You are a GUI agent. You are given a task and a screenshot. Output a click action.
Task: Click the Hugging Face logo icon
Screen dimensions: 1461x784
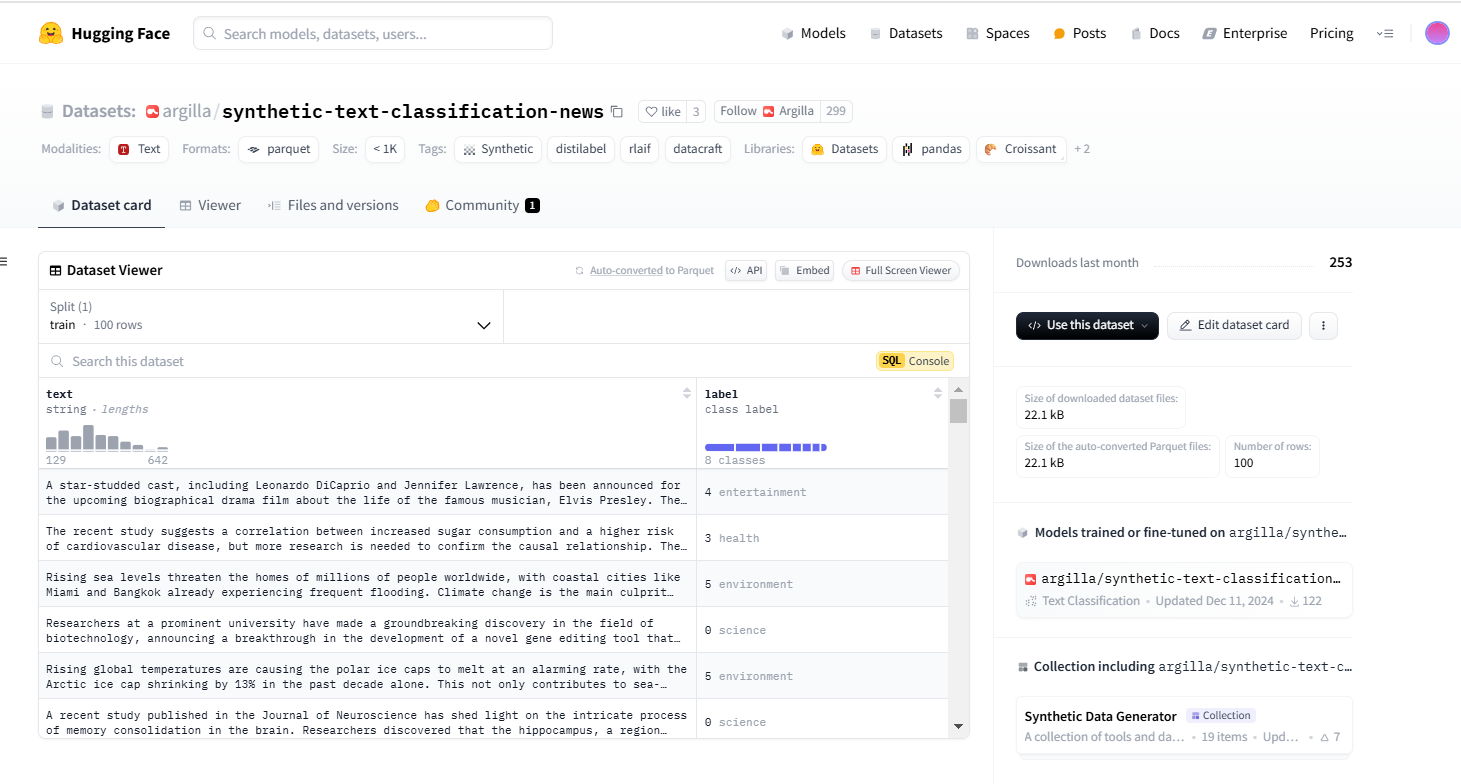(x=51, y=33)
